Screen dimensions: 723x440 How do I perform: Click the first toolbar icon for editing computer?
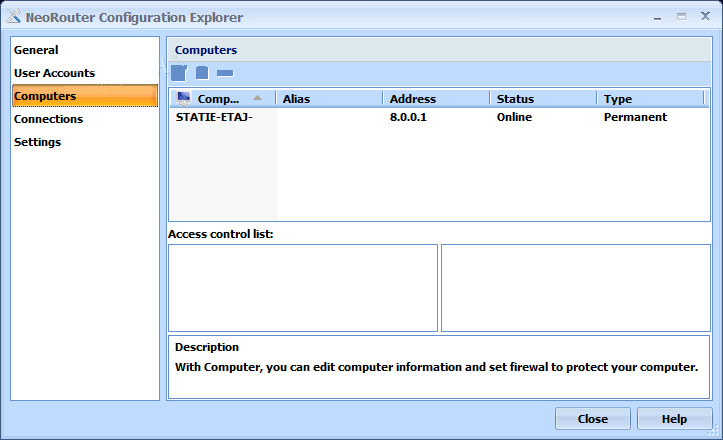(179, 73)
